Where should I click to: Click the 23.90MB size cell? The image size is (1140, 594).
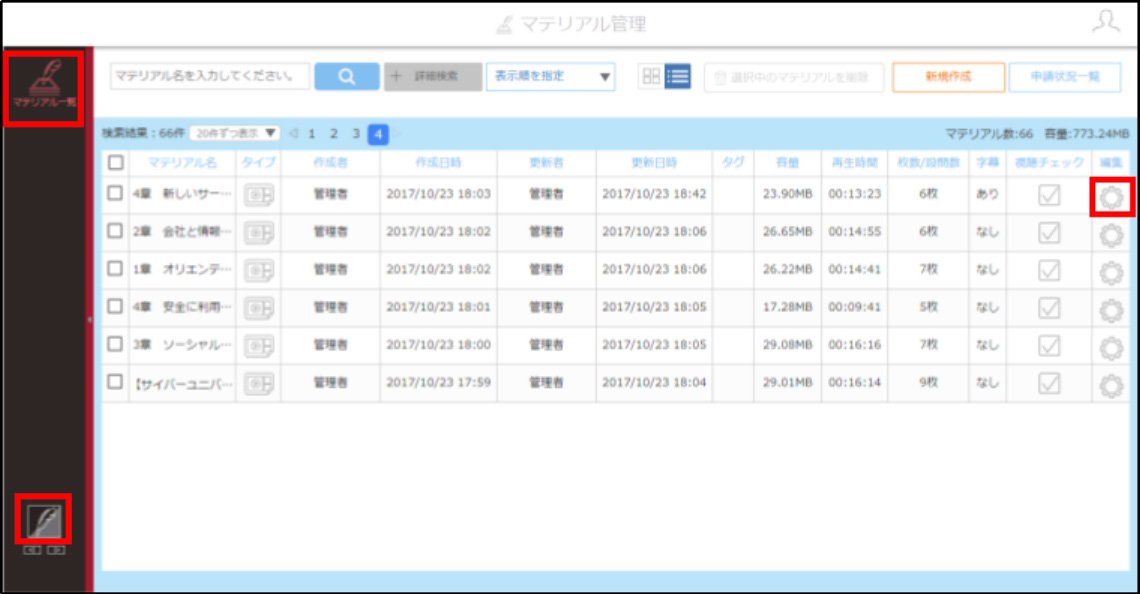coord(787,194)
